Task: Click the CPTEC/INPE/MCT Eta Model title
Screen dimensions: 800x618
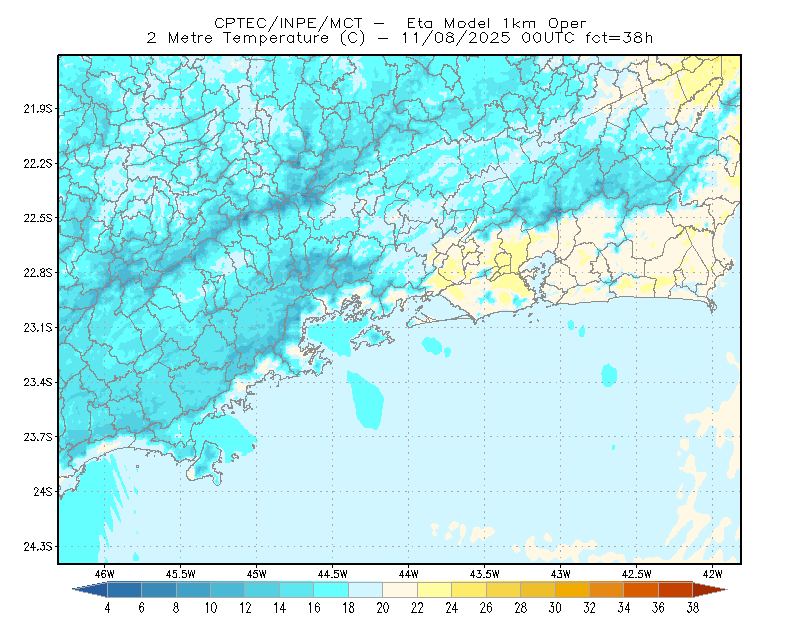Action: [400, 23]
